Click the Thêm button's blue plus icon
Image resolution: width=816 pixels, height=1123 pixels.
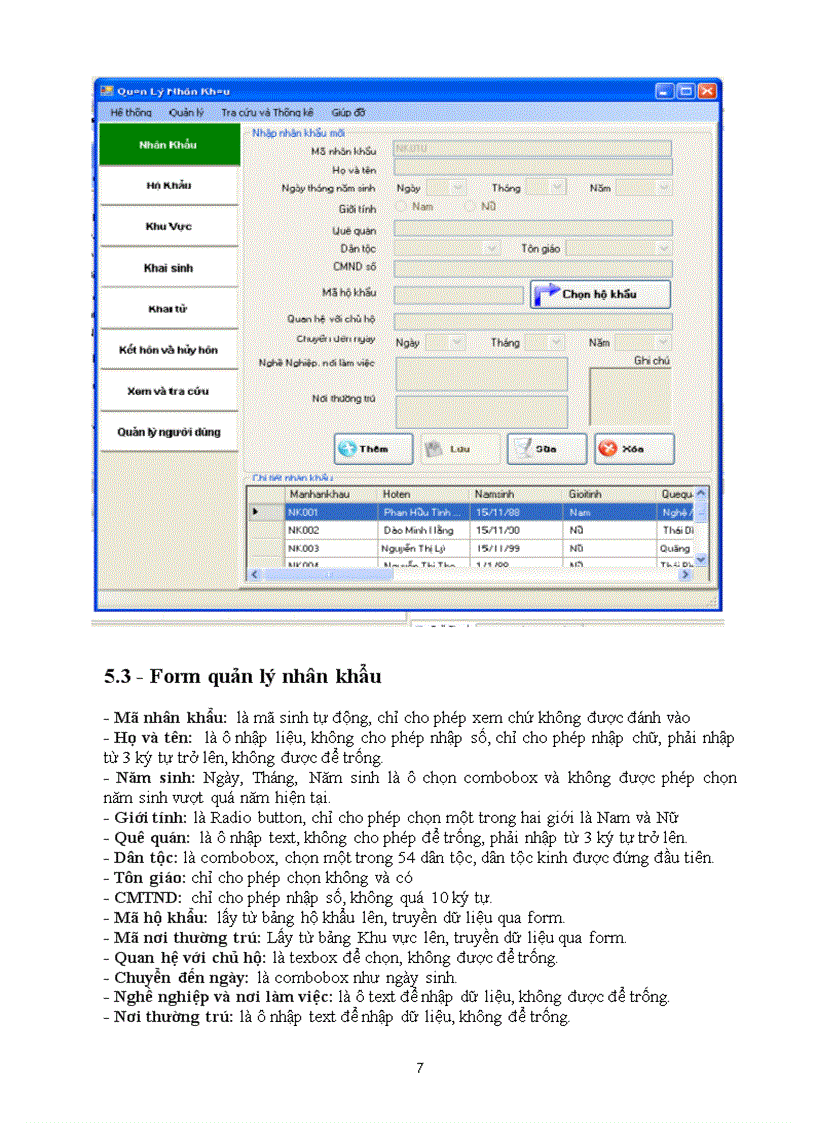[347, 448]
